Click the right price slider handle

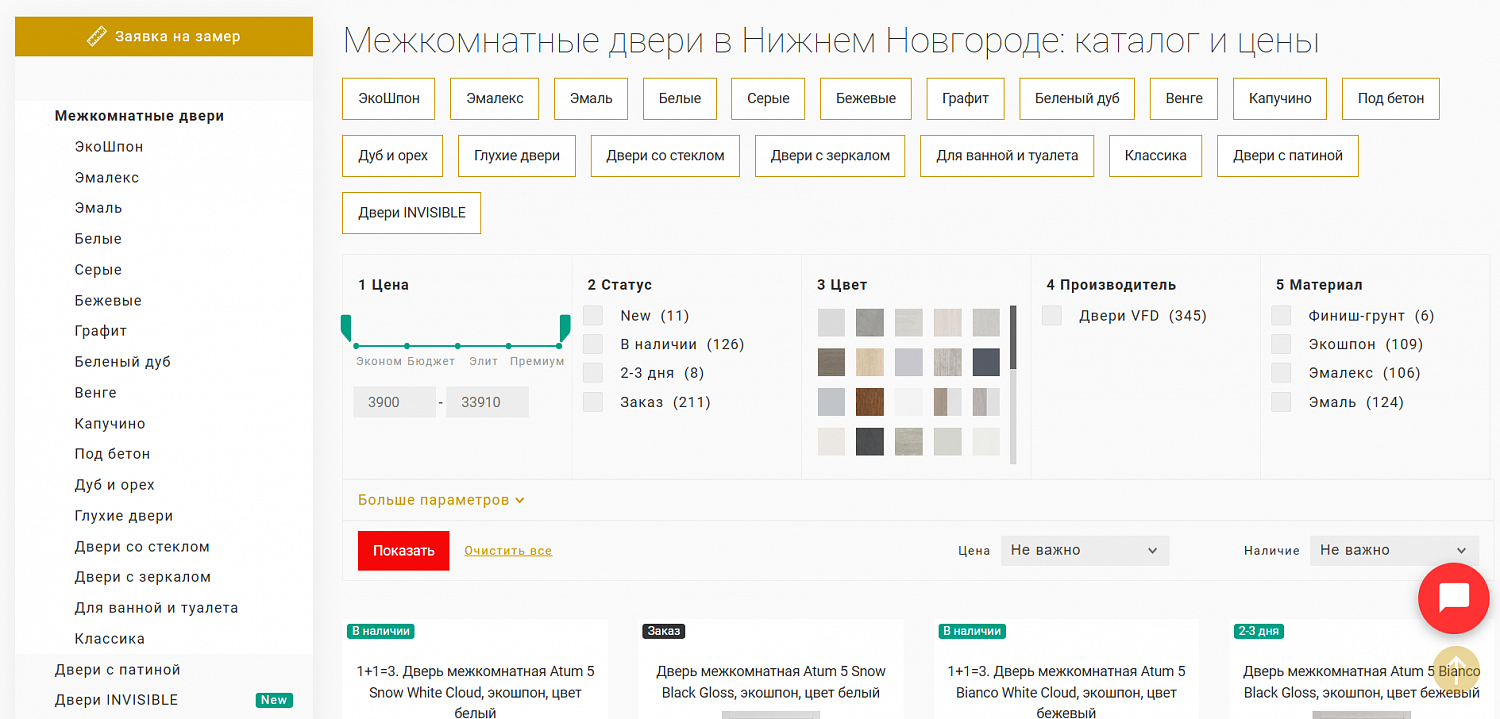tap(565, 328)
